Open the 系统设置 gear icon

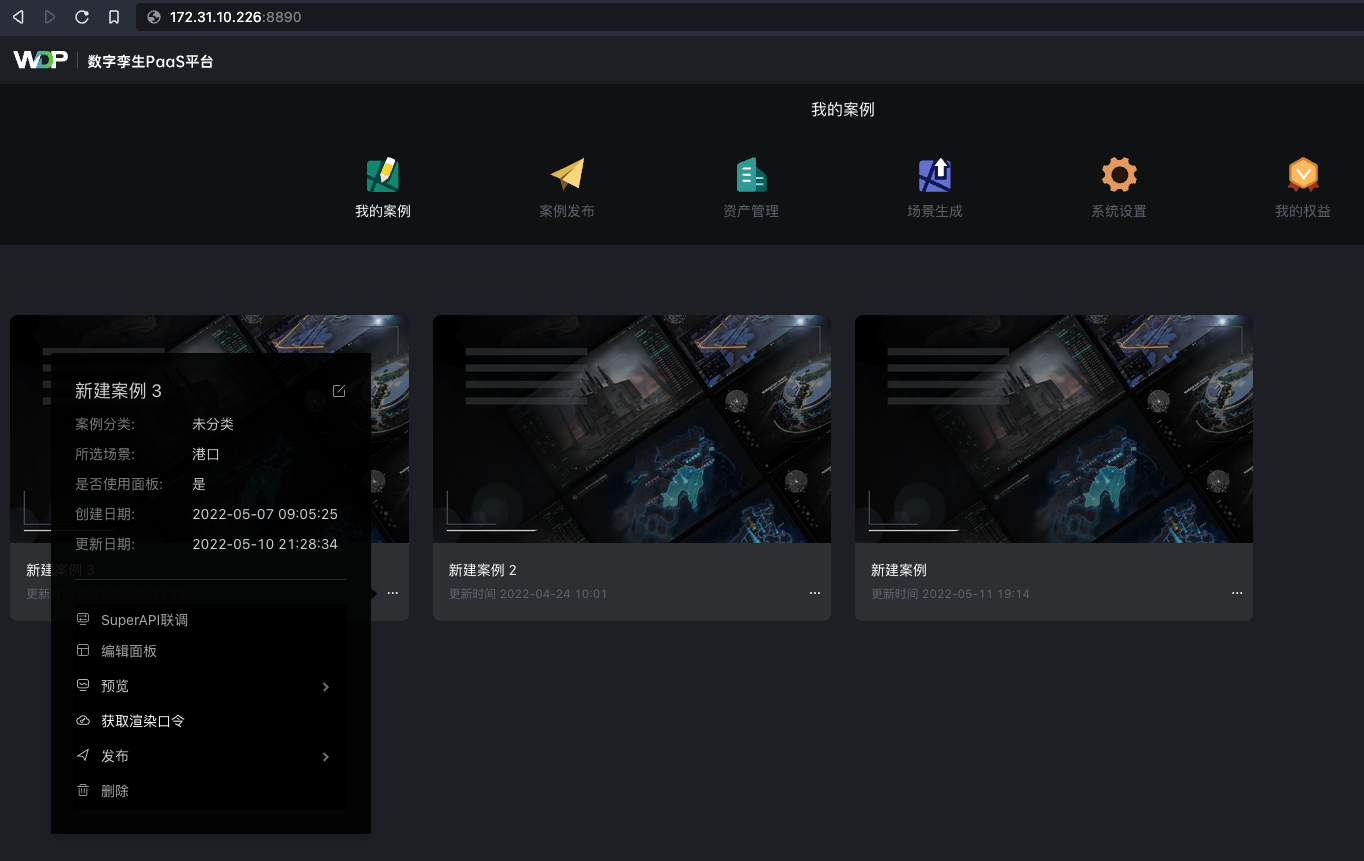click(x=1119, y=176)
